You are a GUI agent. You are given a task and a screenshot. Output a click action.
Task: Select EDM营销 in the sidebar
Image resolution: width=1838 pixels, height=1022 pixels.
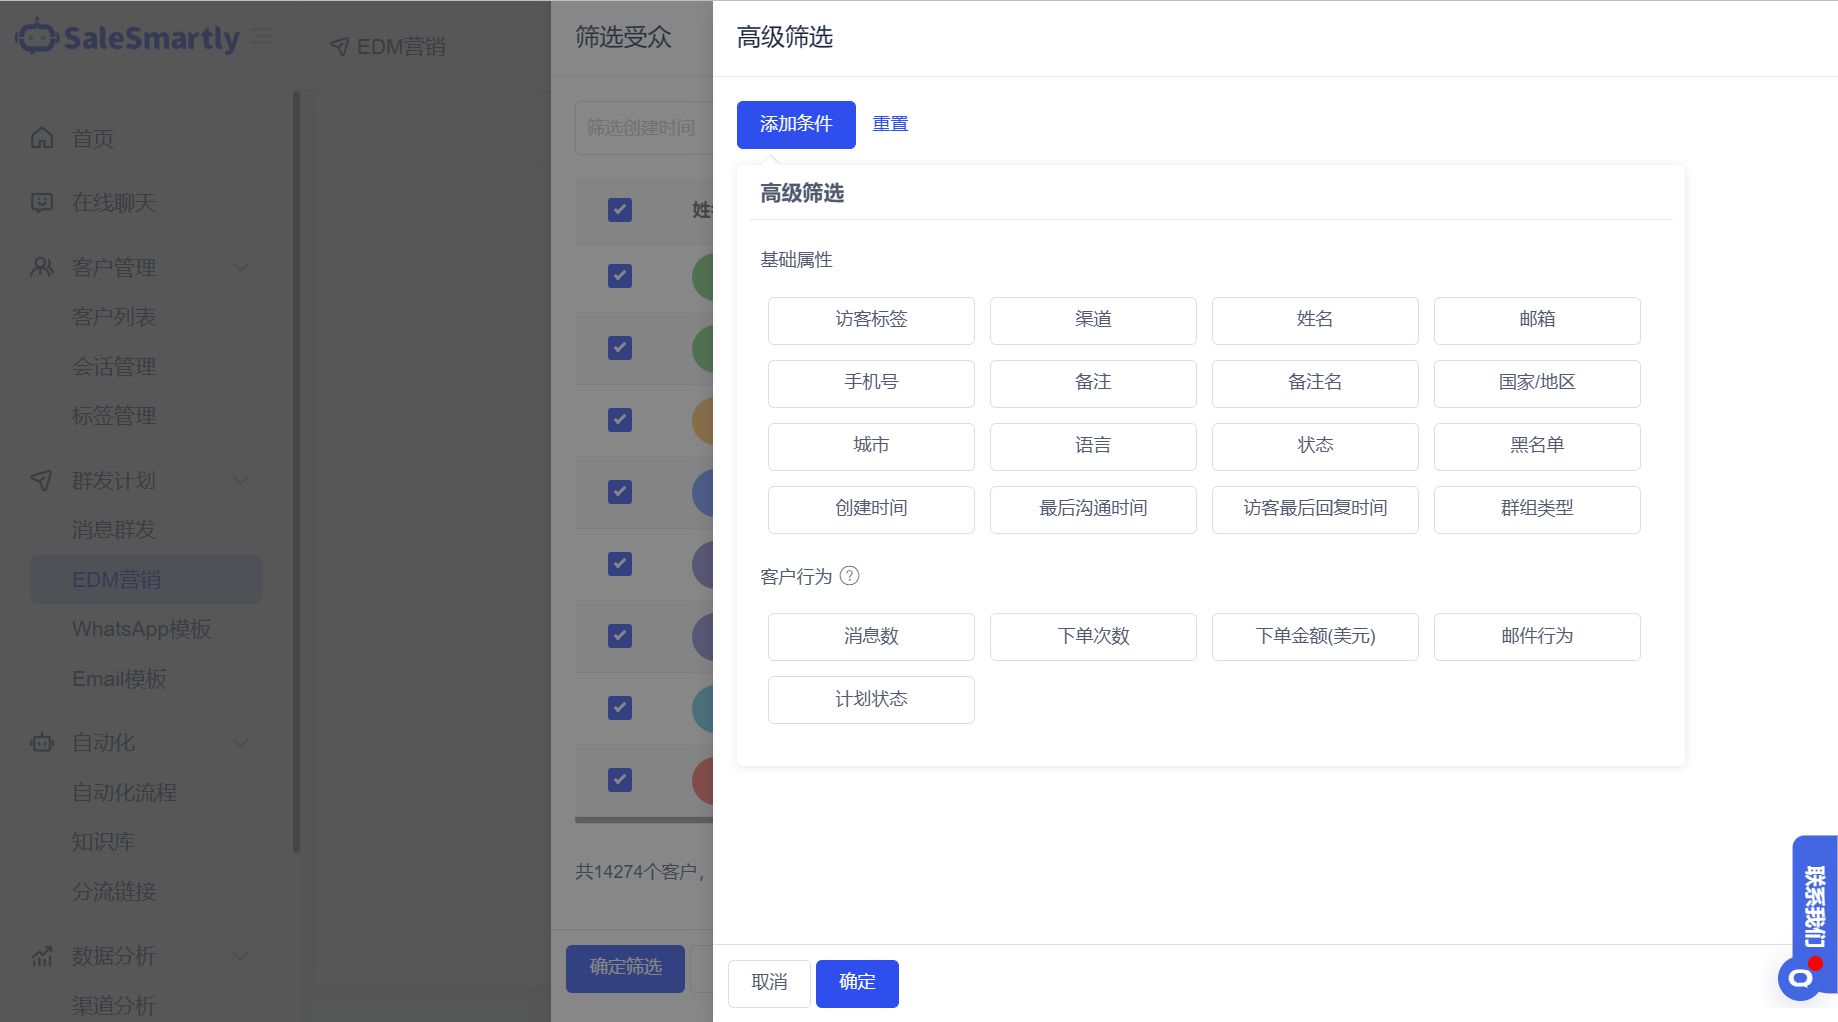[x=146, y=580]
